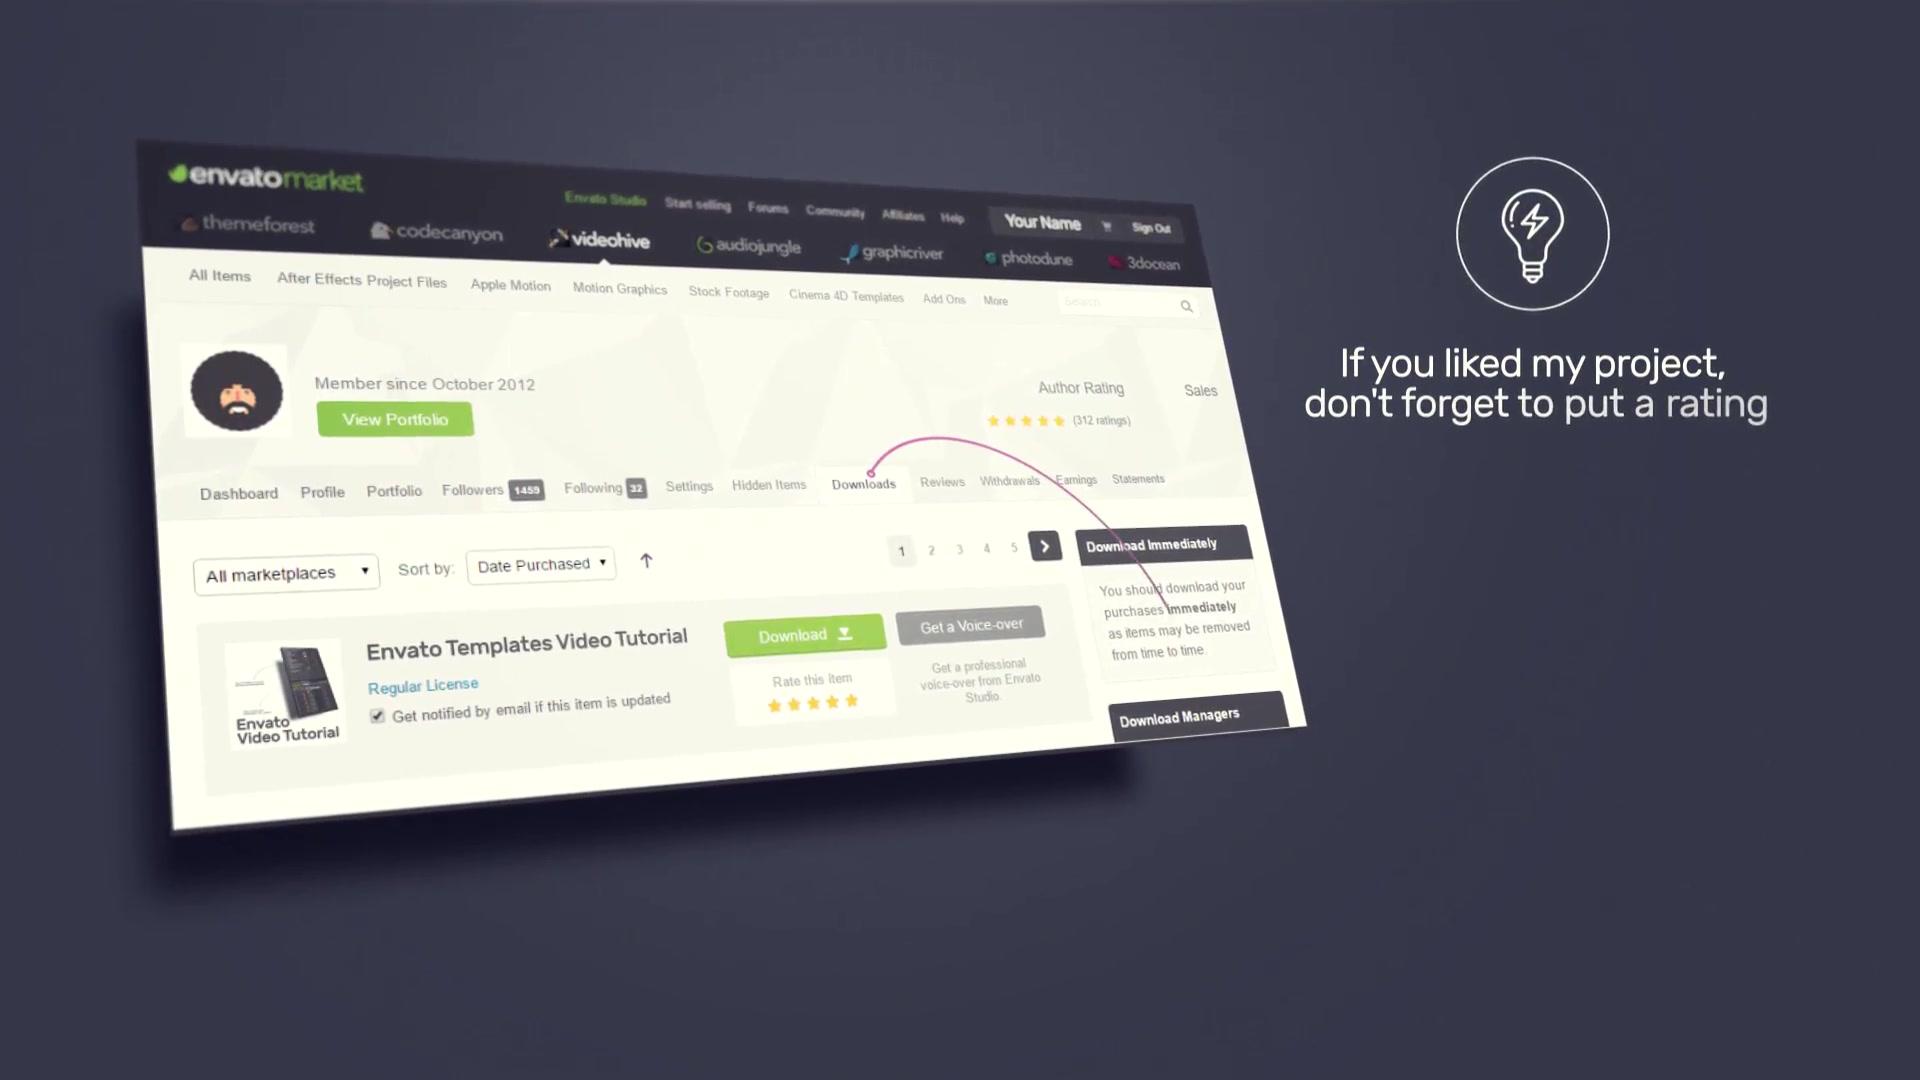Click the next page arrow button
Image resolution: width=1920 pixels, height=1080 pixels.
pyautogui.click(x=1044, y=546)
